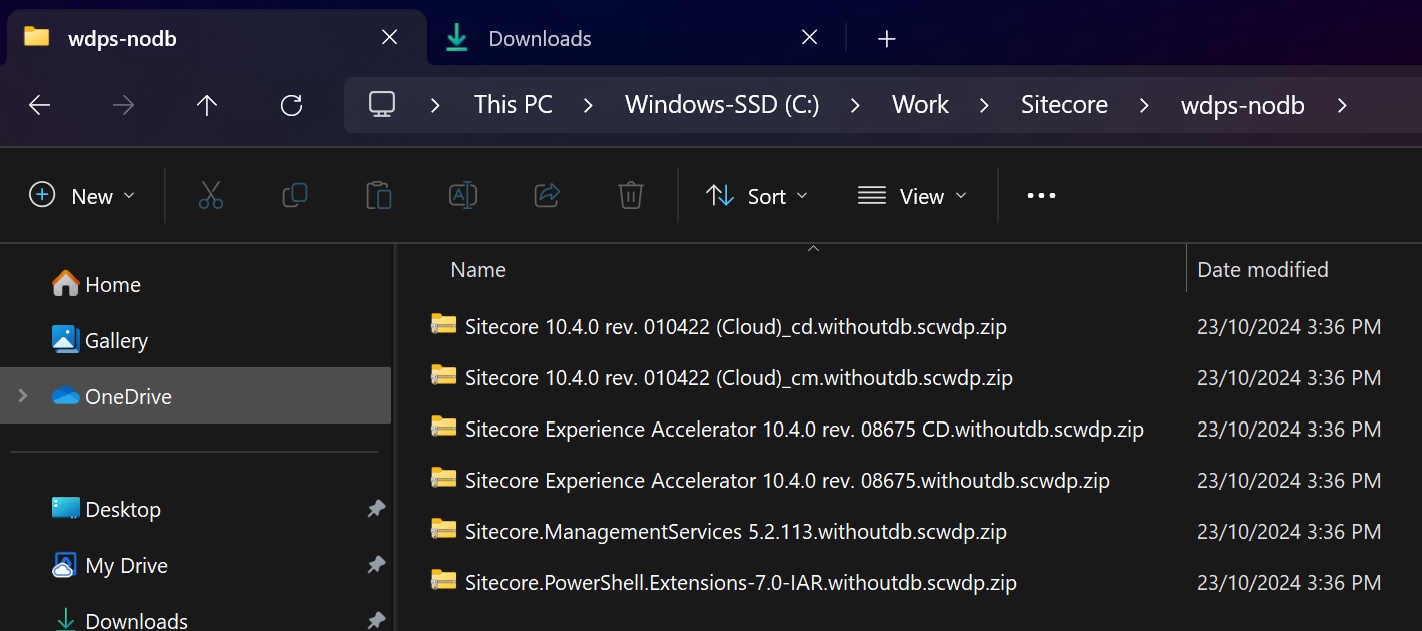Select zip icon of Cloud_cd.withoutdb file
Screen dimensions: 1422x631
click(443, 325)
